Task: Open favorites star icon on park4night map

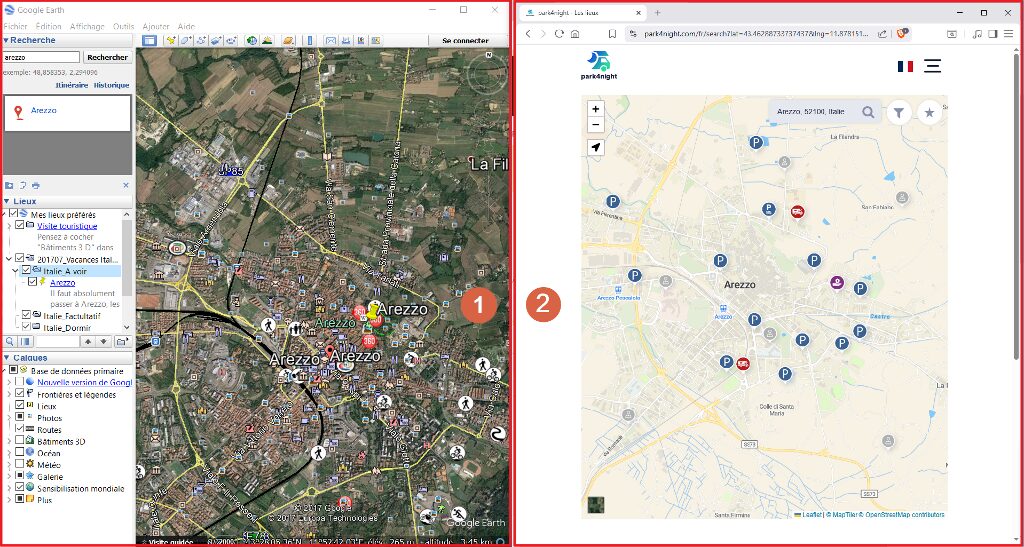Action: pos(929,113)
